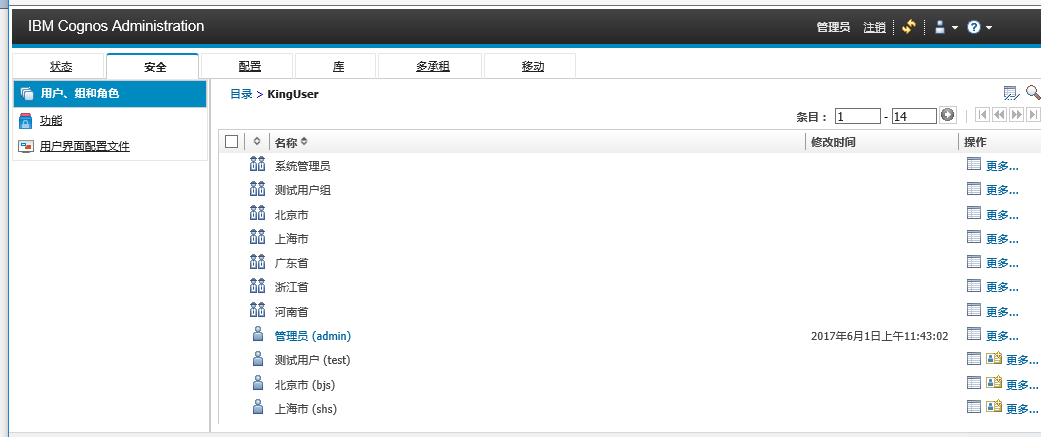Image resolution: width=1041 pixels, height=437 pixels.
Task: Go to the 库 tab
Action: [338, 66]
